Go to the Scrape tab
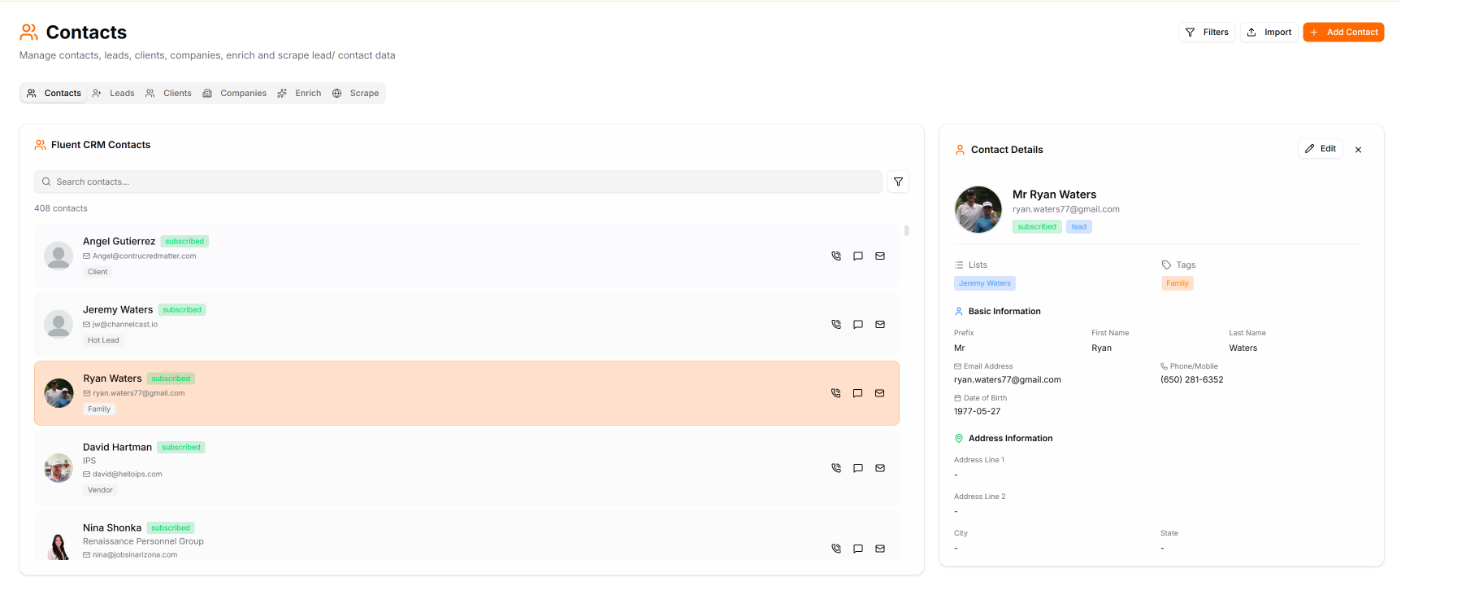Viewport: 1476px width, 601px height. tap(355, 93)
